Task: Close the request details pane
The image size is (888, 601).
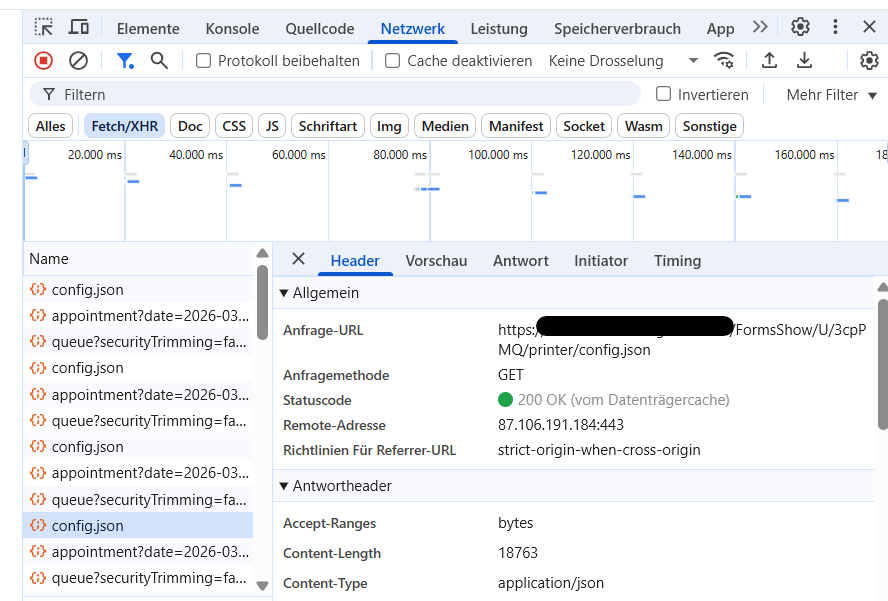Action: click(298, 259)
